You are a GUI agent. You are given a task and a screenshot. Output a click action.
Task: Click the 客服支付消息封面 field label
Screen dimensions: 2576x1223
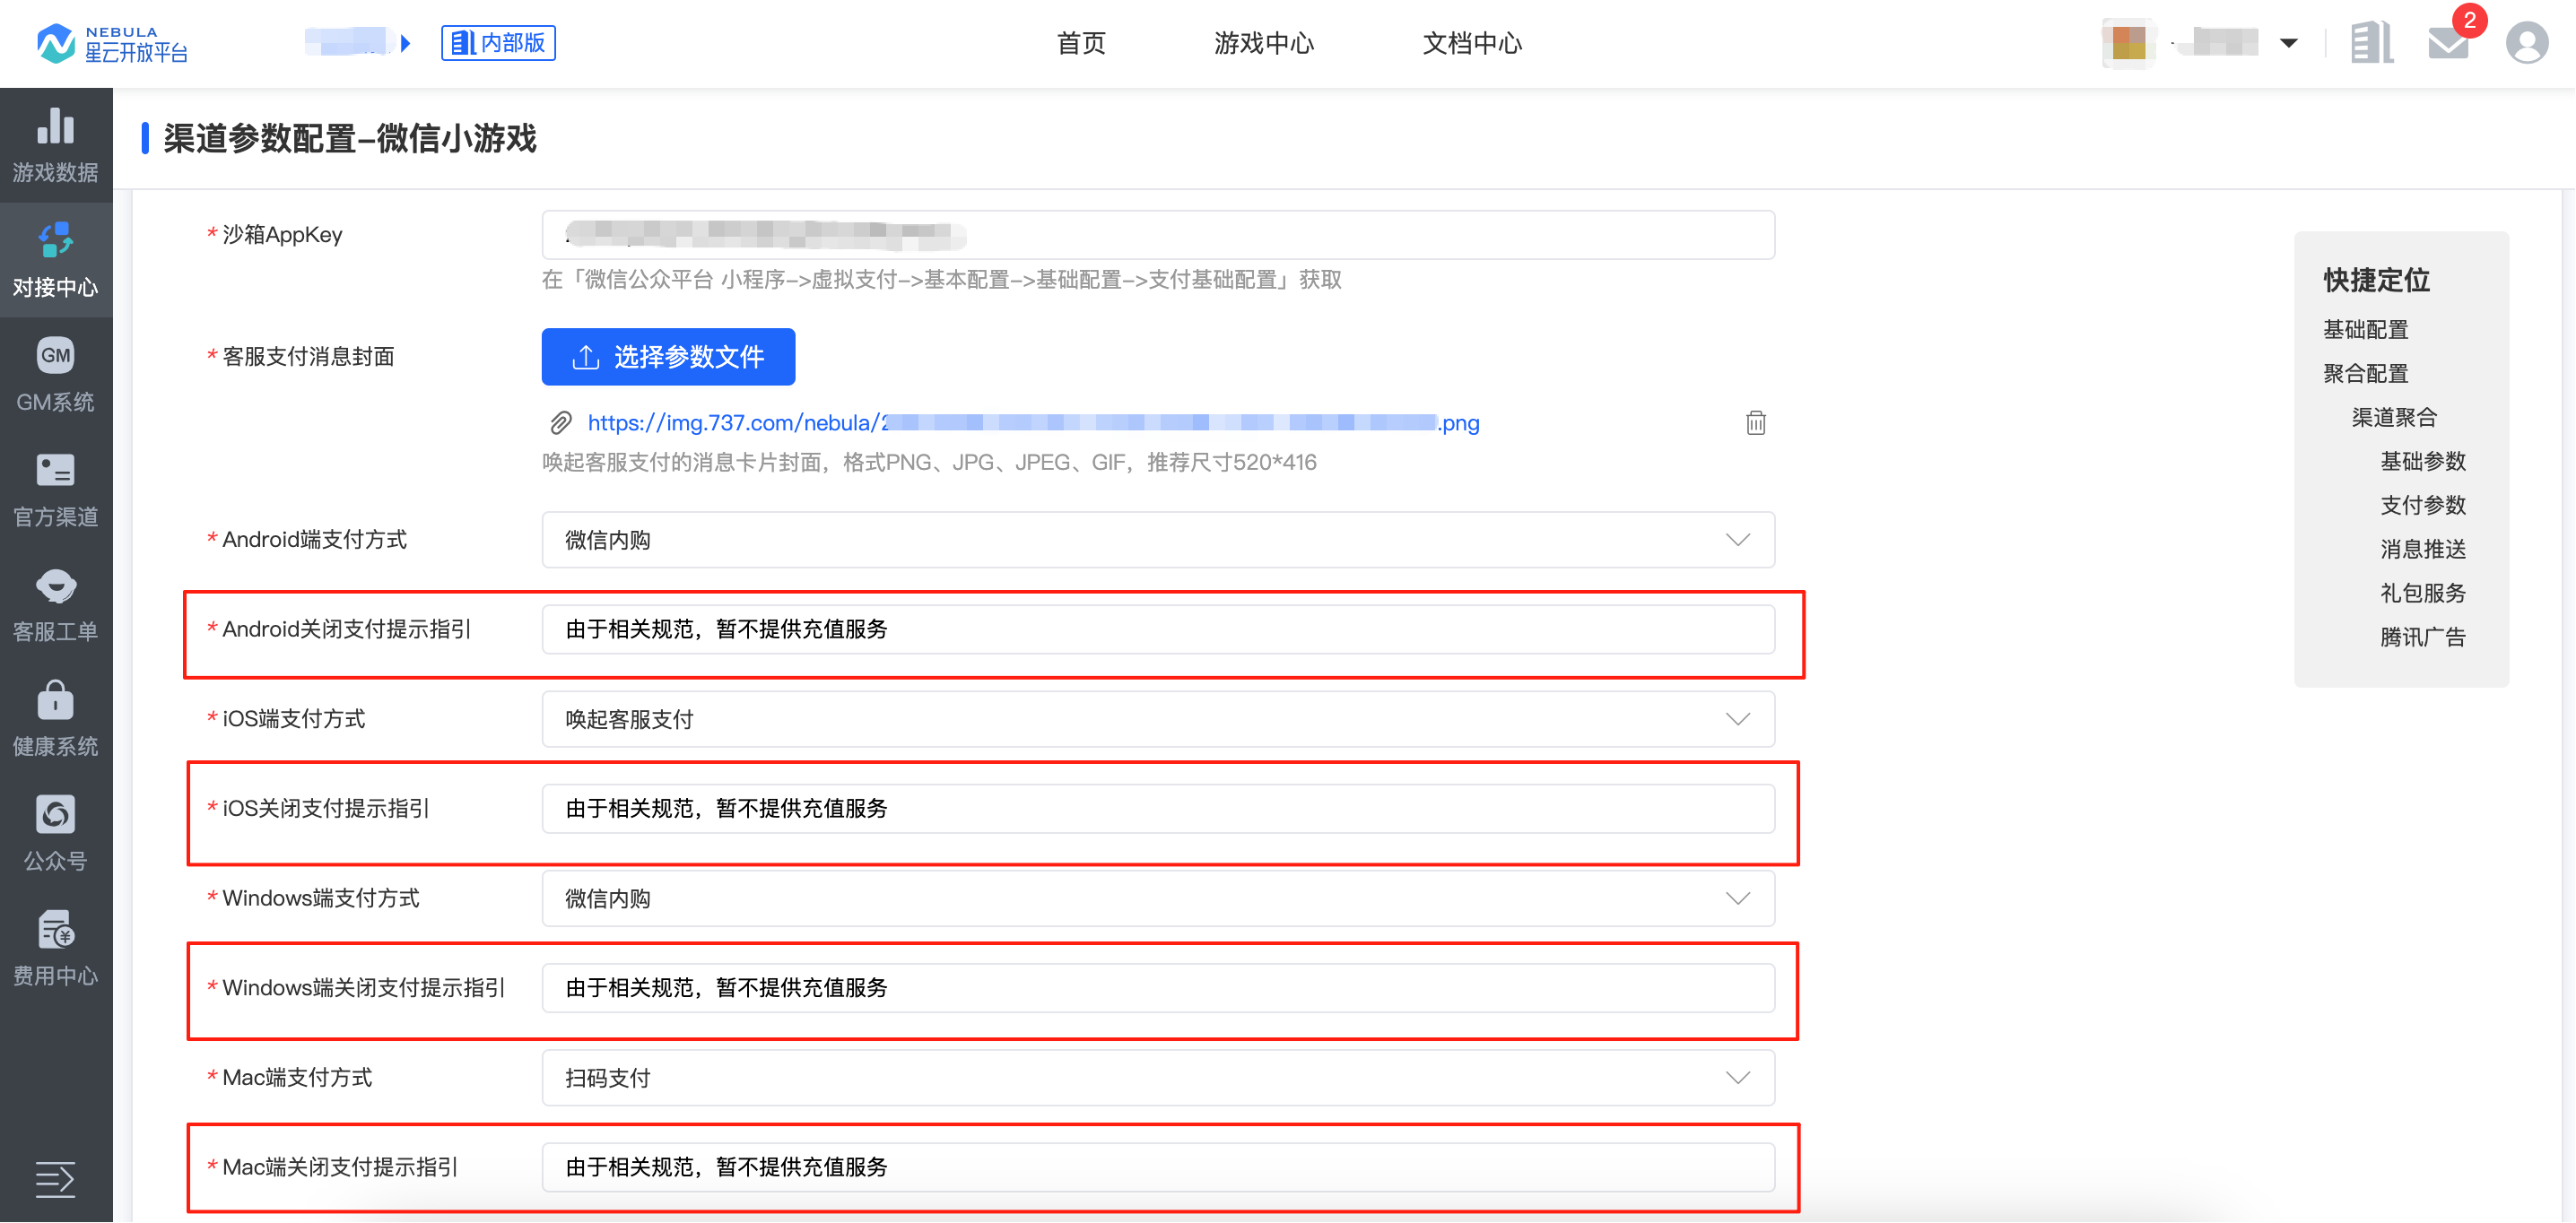pos(308,357)
